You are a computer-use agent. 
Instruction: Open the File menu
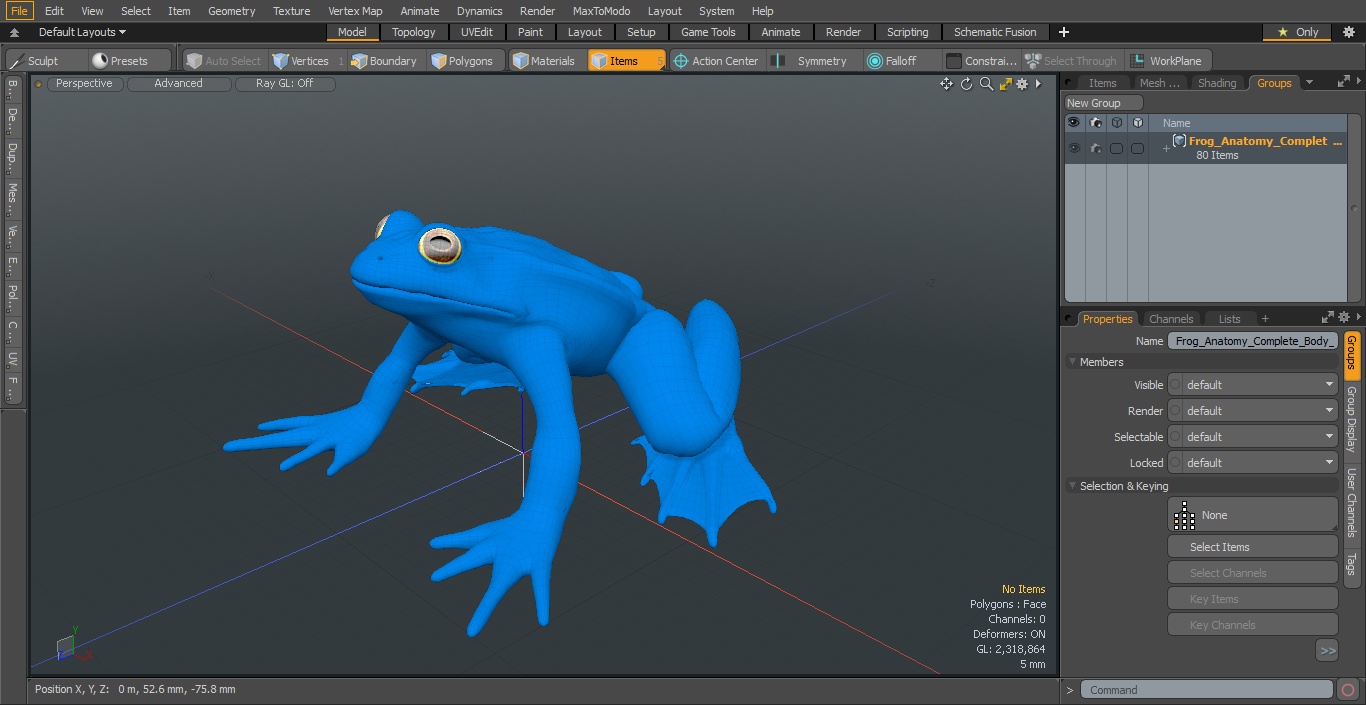tap(19, 11)
